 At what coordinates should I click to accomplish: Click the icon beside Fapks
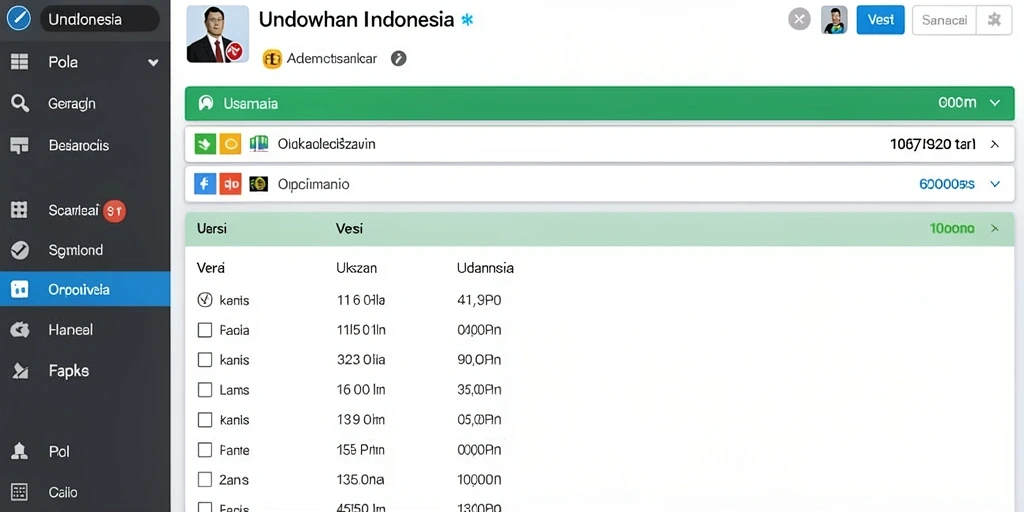pos(20,371)
